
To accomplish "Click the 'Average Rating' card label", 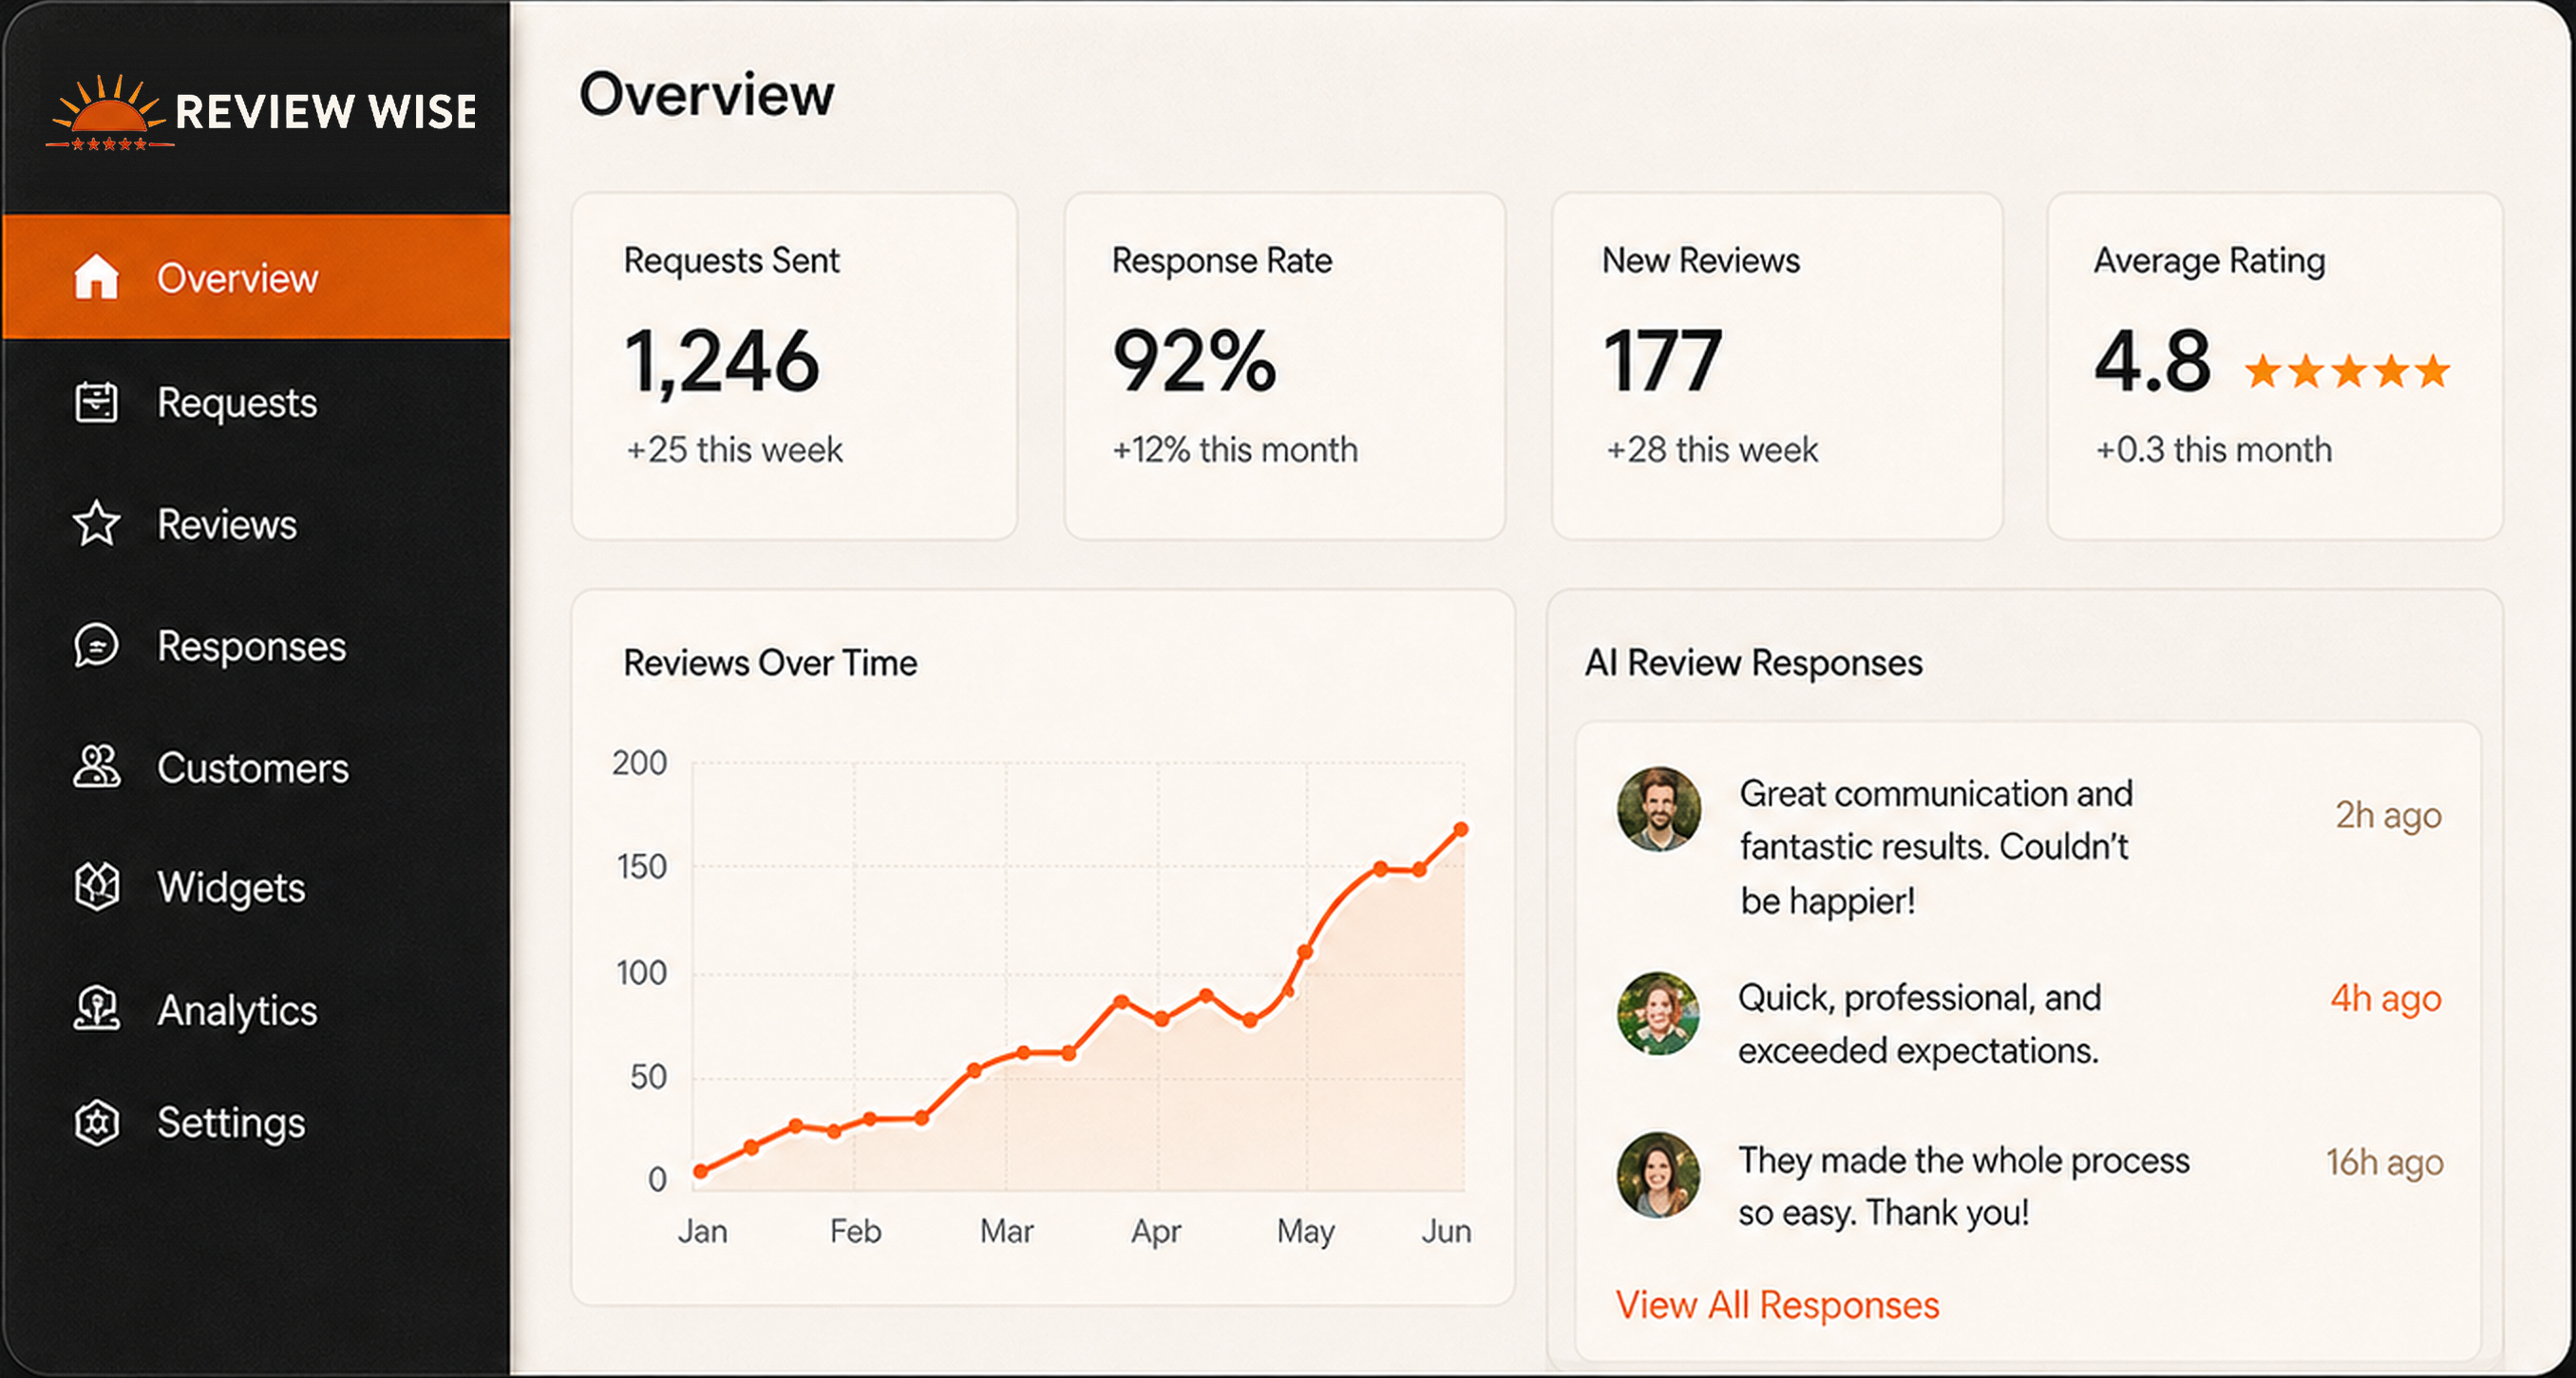I will pyautogui.click(x=2209, y=261).
